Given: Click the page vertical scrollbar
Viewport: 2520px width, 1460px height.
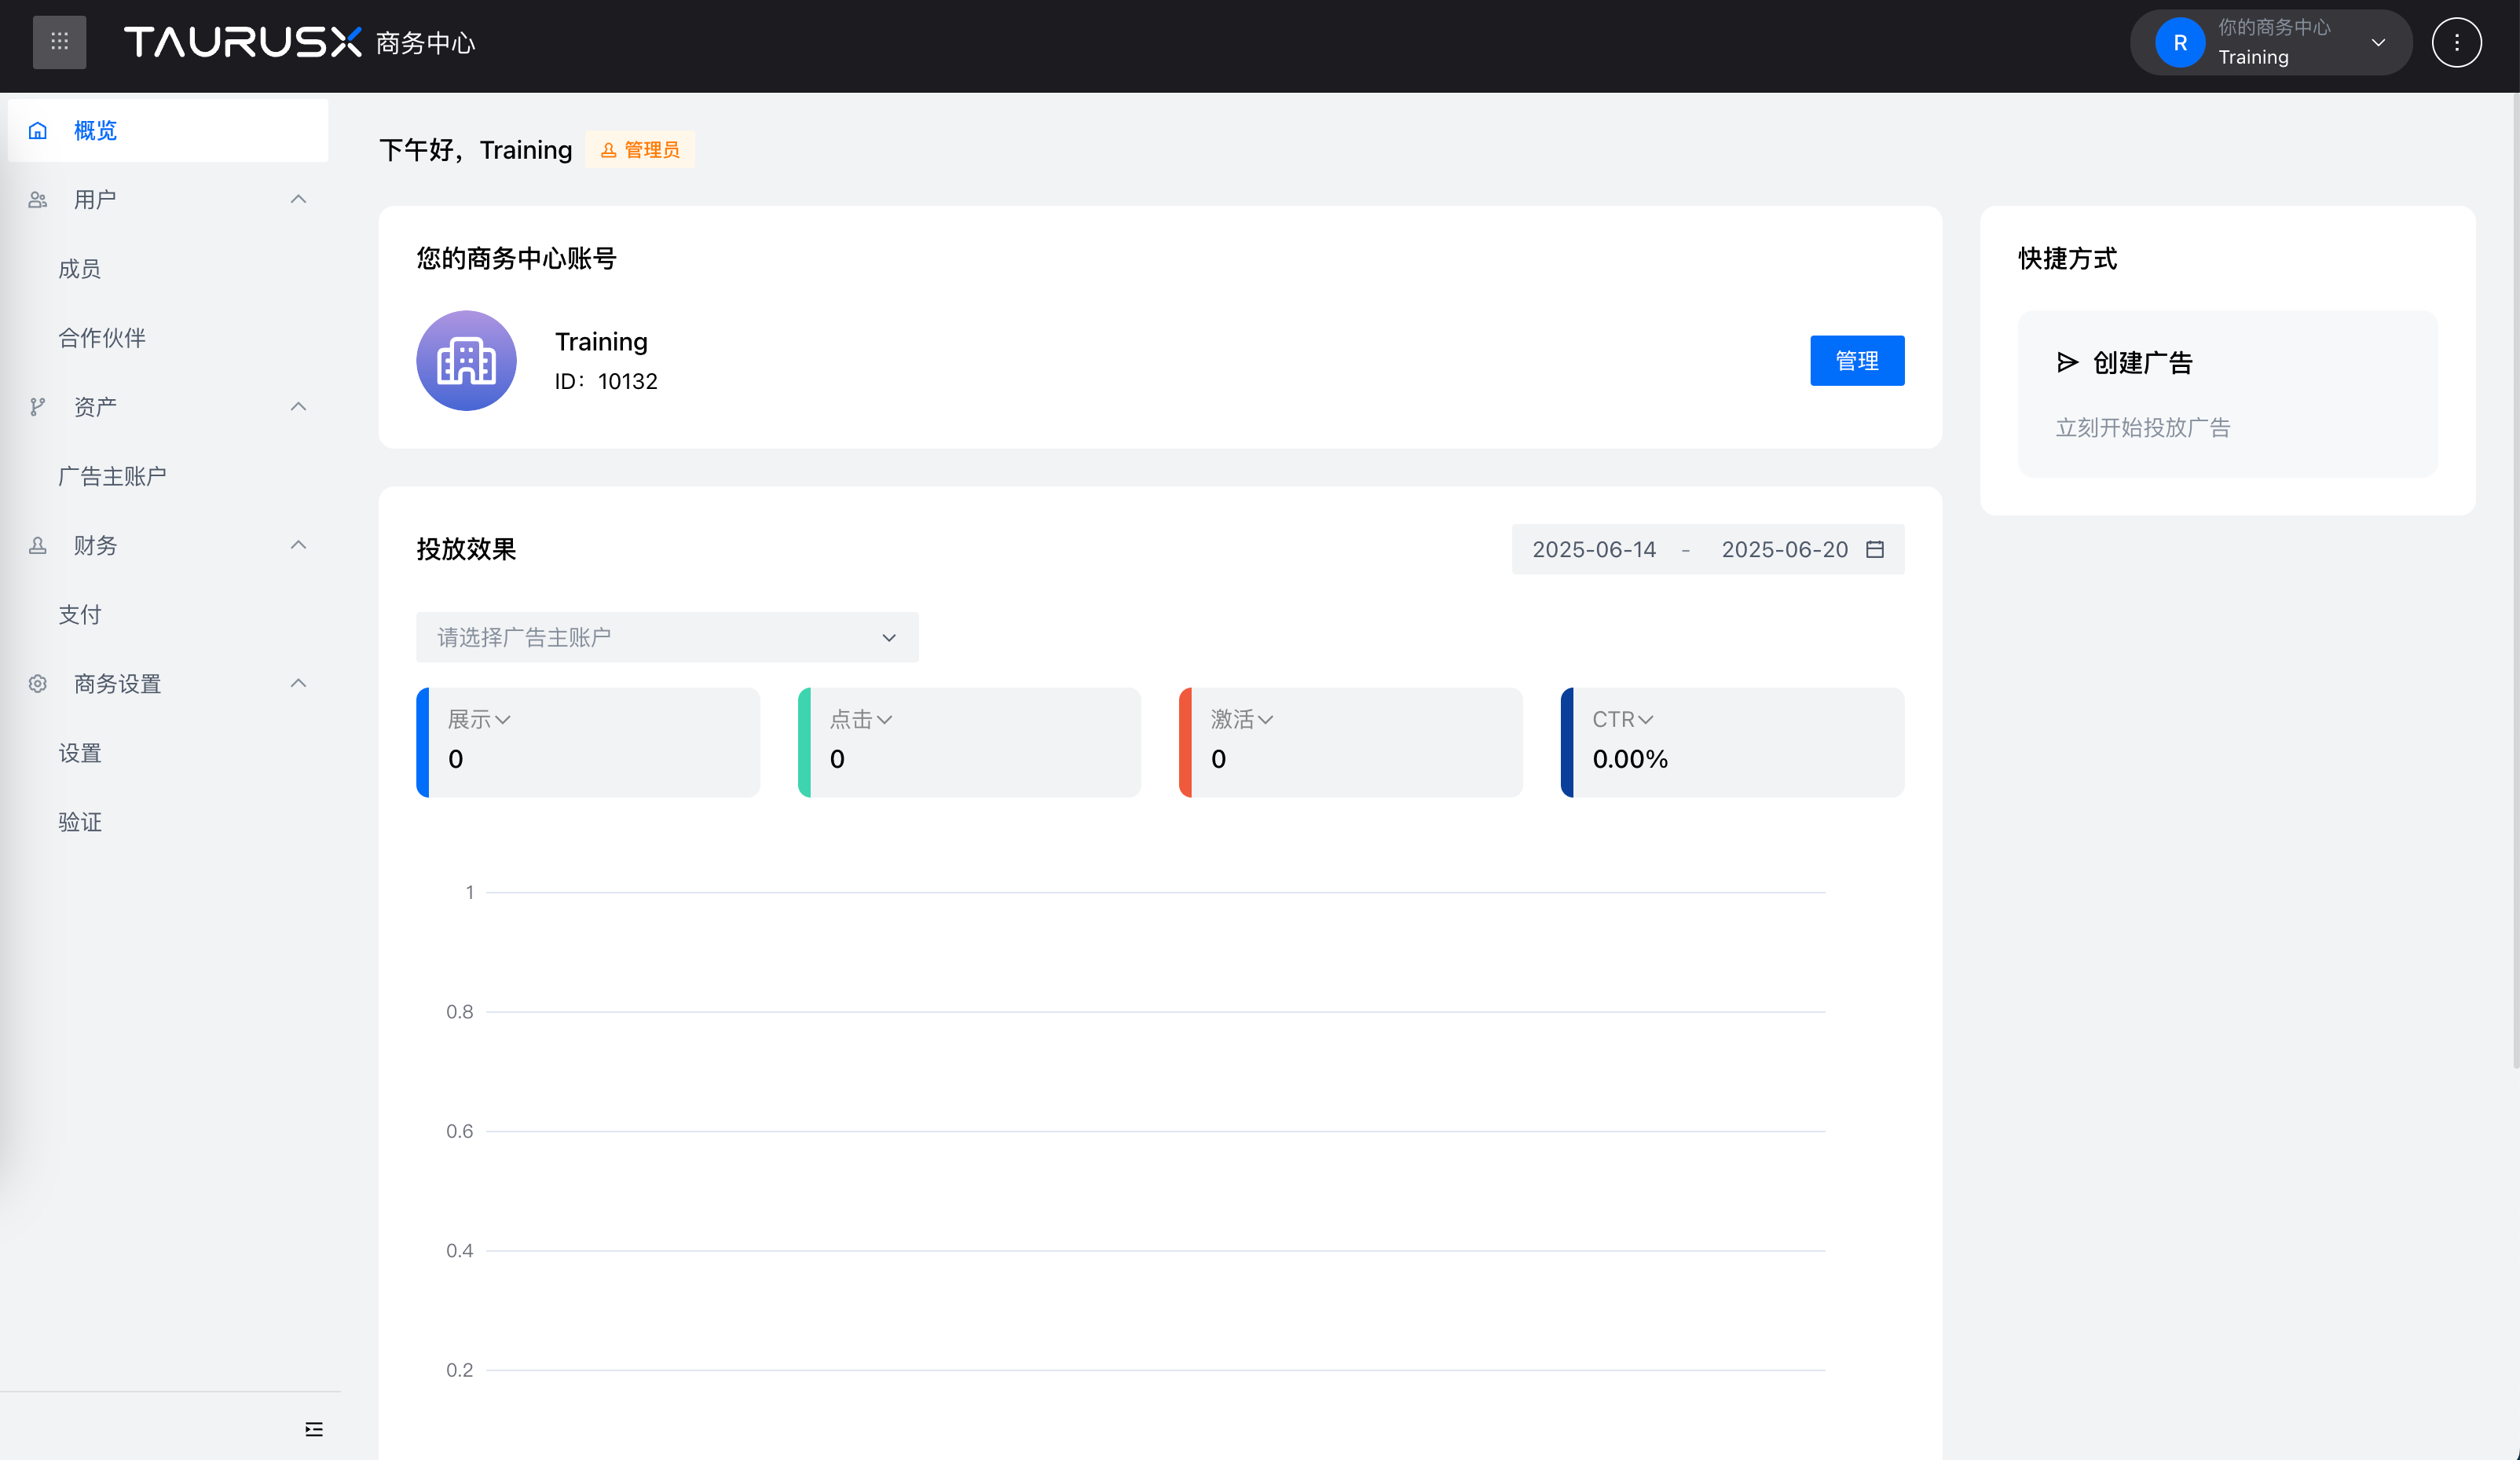Looking at the screenshot, I should [2515, 580].
